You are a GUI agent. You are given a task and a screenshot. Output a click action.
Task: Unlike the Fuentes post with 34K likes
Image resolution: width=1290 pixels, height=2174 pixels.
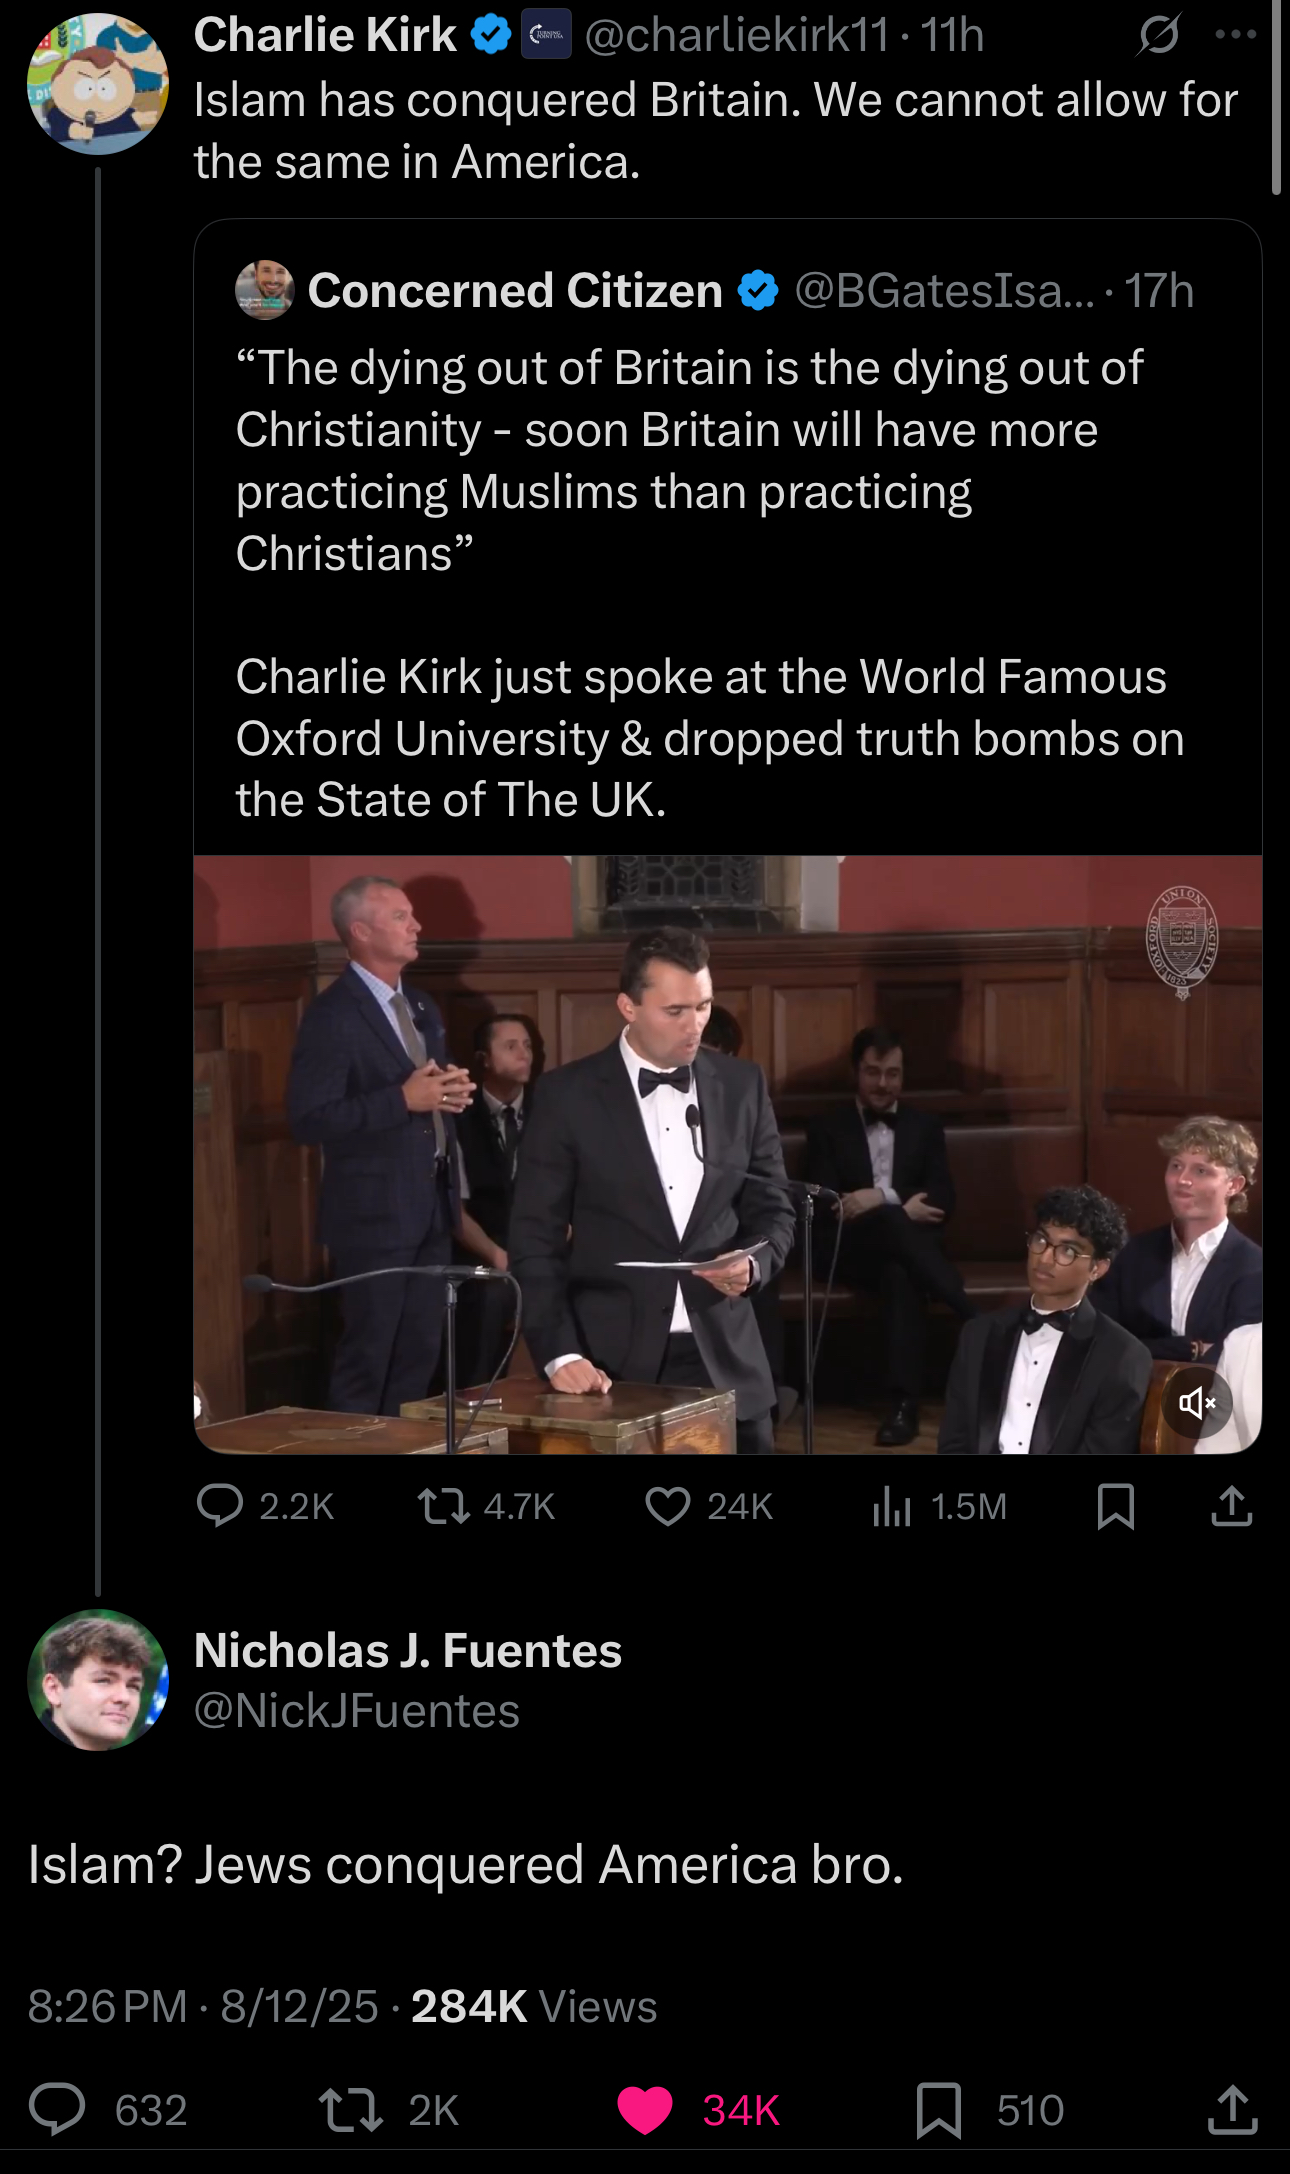645,2110
